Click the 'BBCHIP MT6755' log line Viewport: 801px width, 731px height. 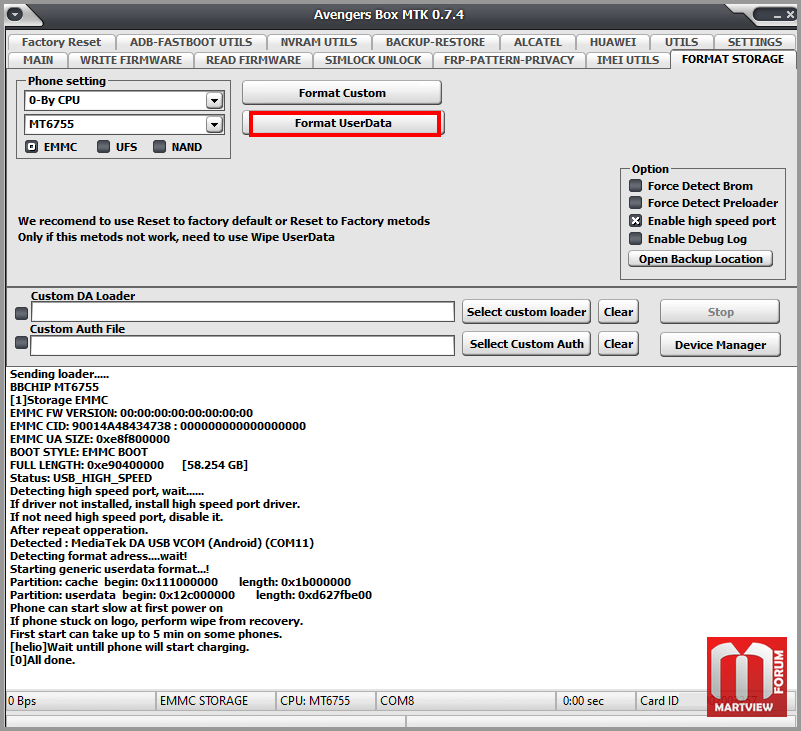(x=54, y=387)
